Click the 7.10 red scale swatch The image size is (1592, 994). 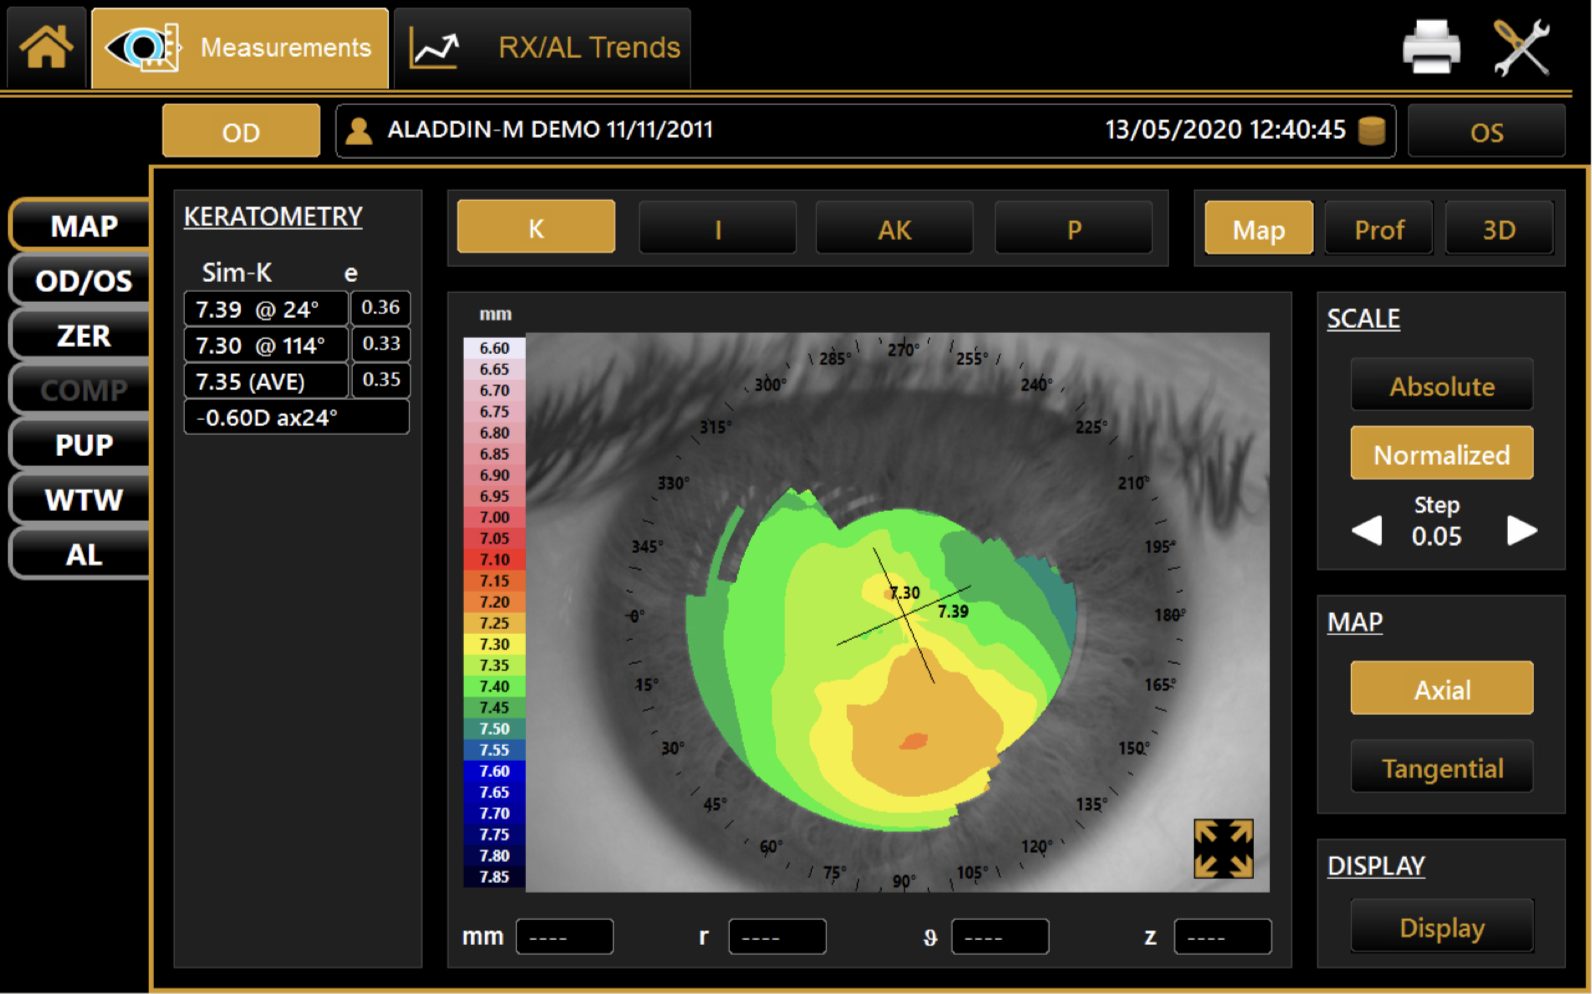click(x=494, y=559)
